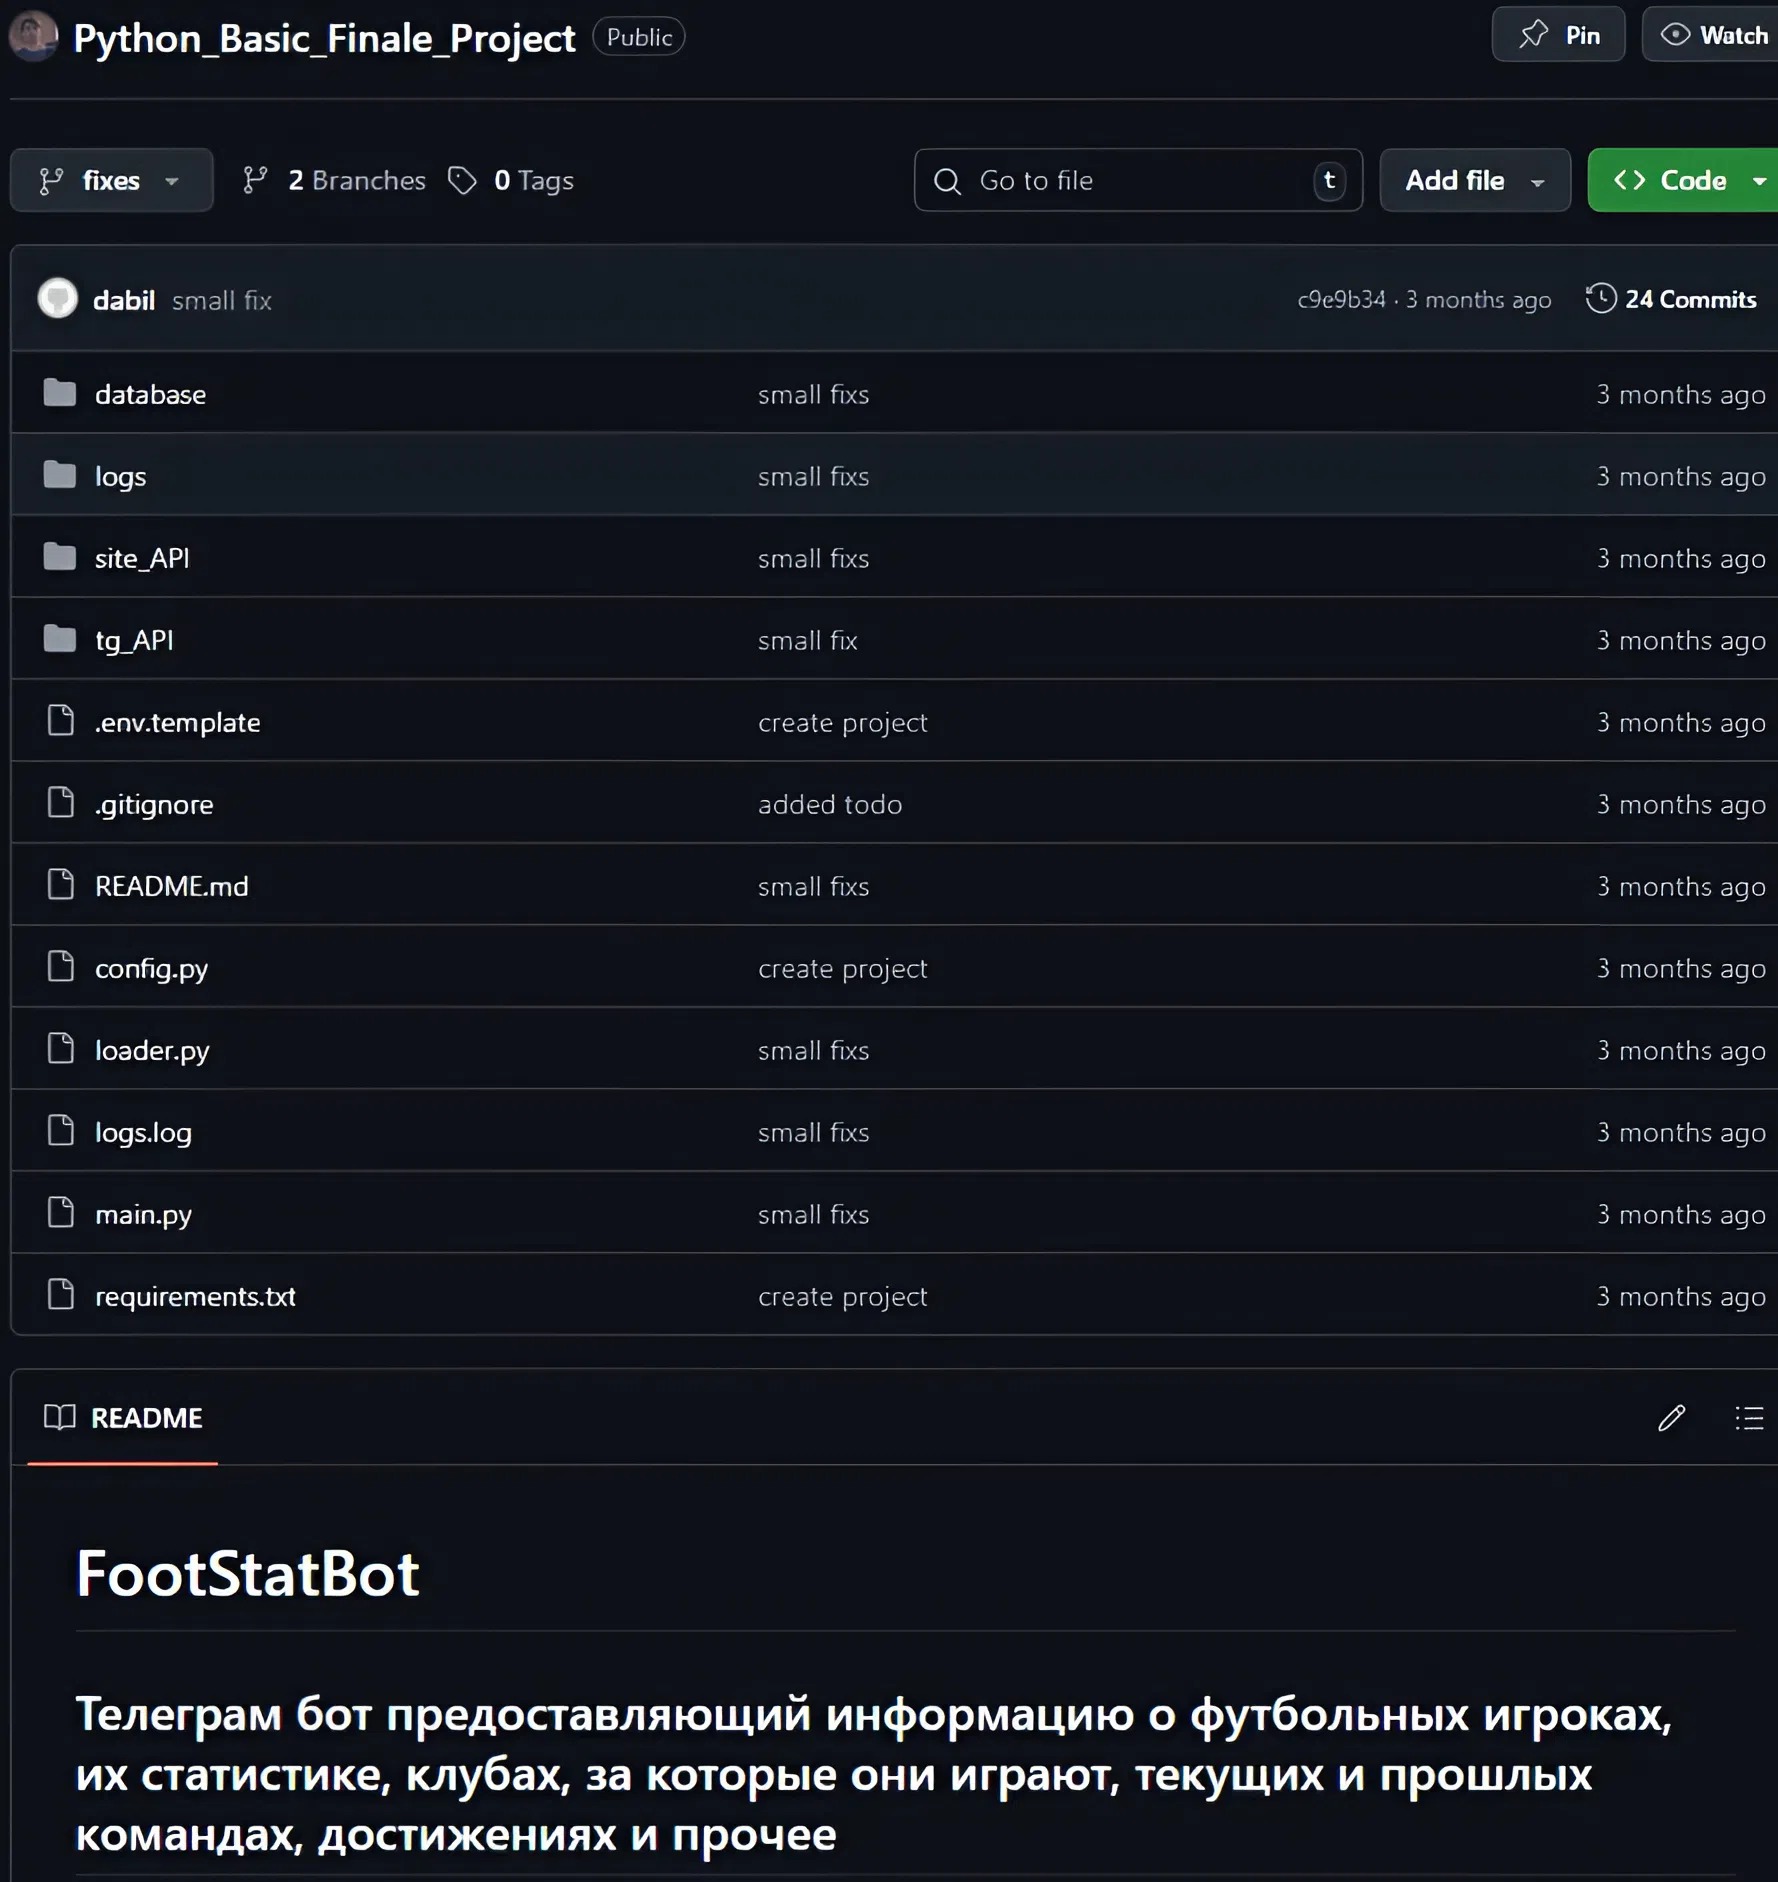1778x1882 pixels.
Task: Click the pencil edit README icon
Action: point(1671,1418)
